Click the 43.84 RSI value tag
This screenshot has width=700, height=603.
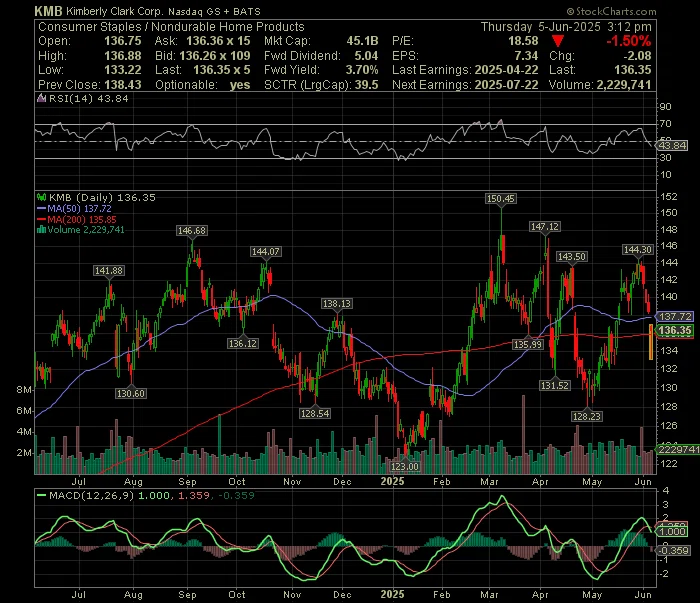tap(672, 146)
